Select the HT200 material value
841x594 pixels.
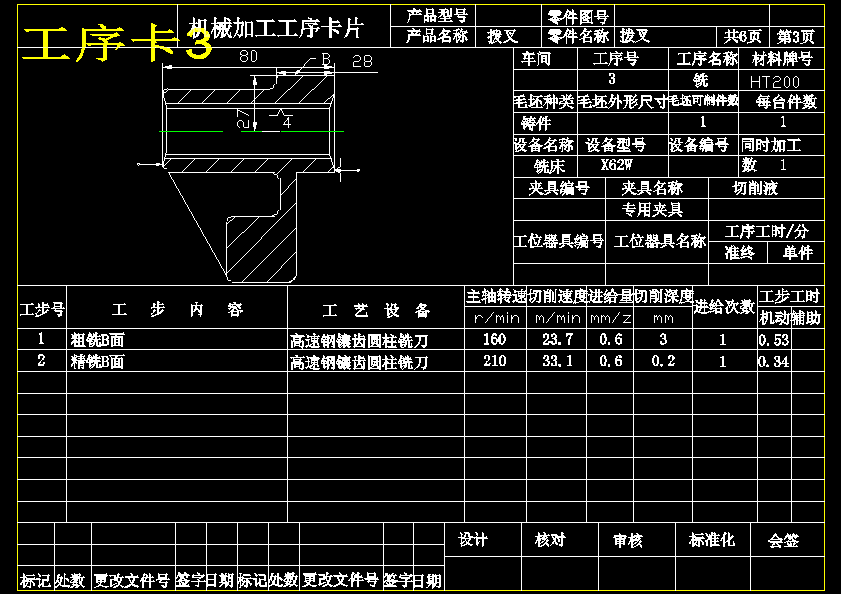[x=774, y=82]
